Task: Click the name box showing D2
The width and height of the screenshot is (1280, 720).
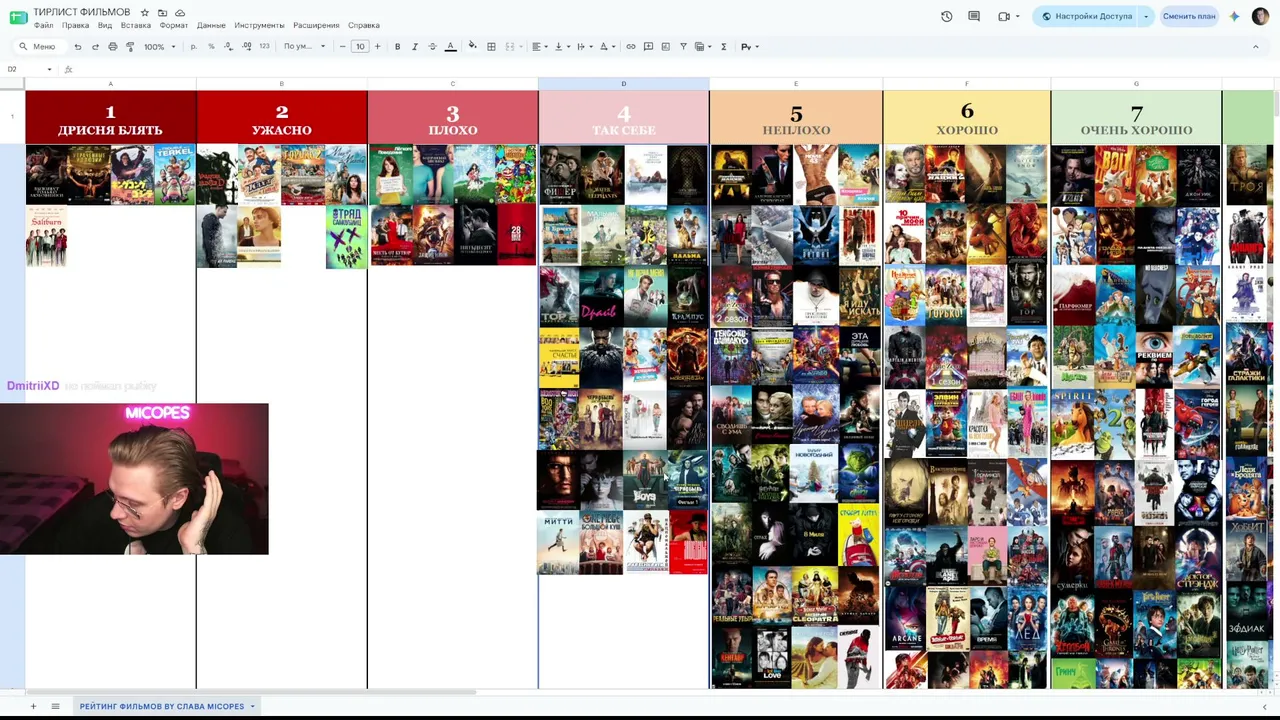Action: (x=28, y=69)
